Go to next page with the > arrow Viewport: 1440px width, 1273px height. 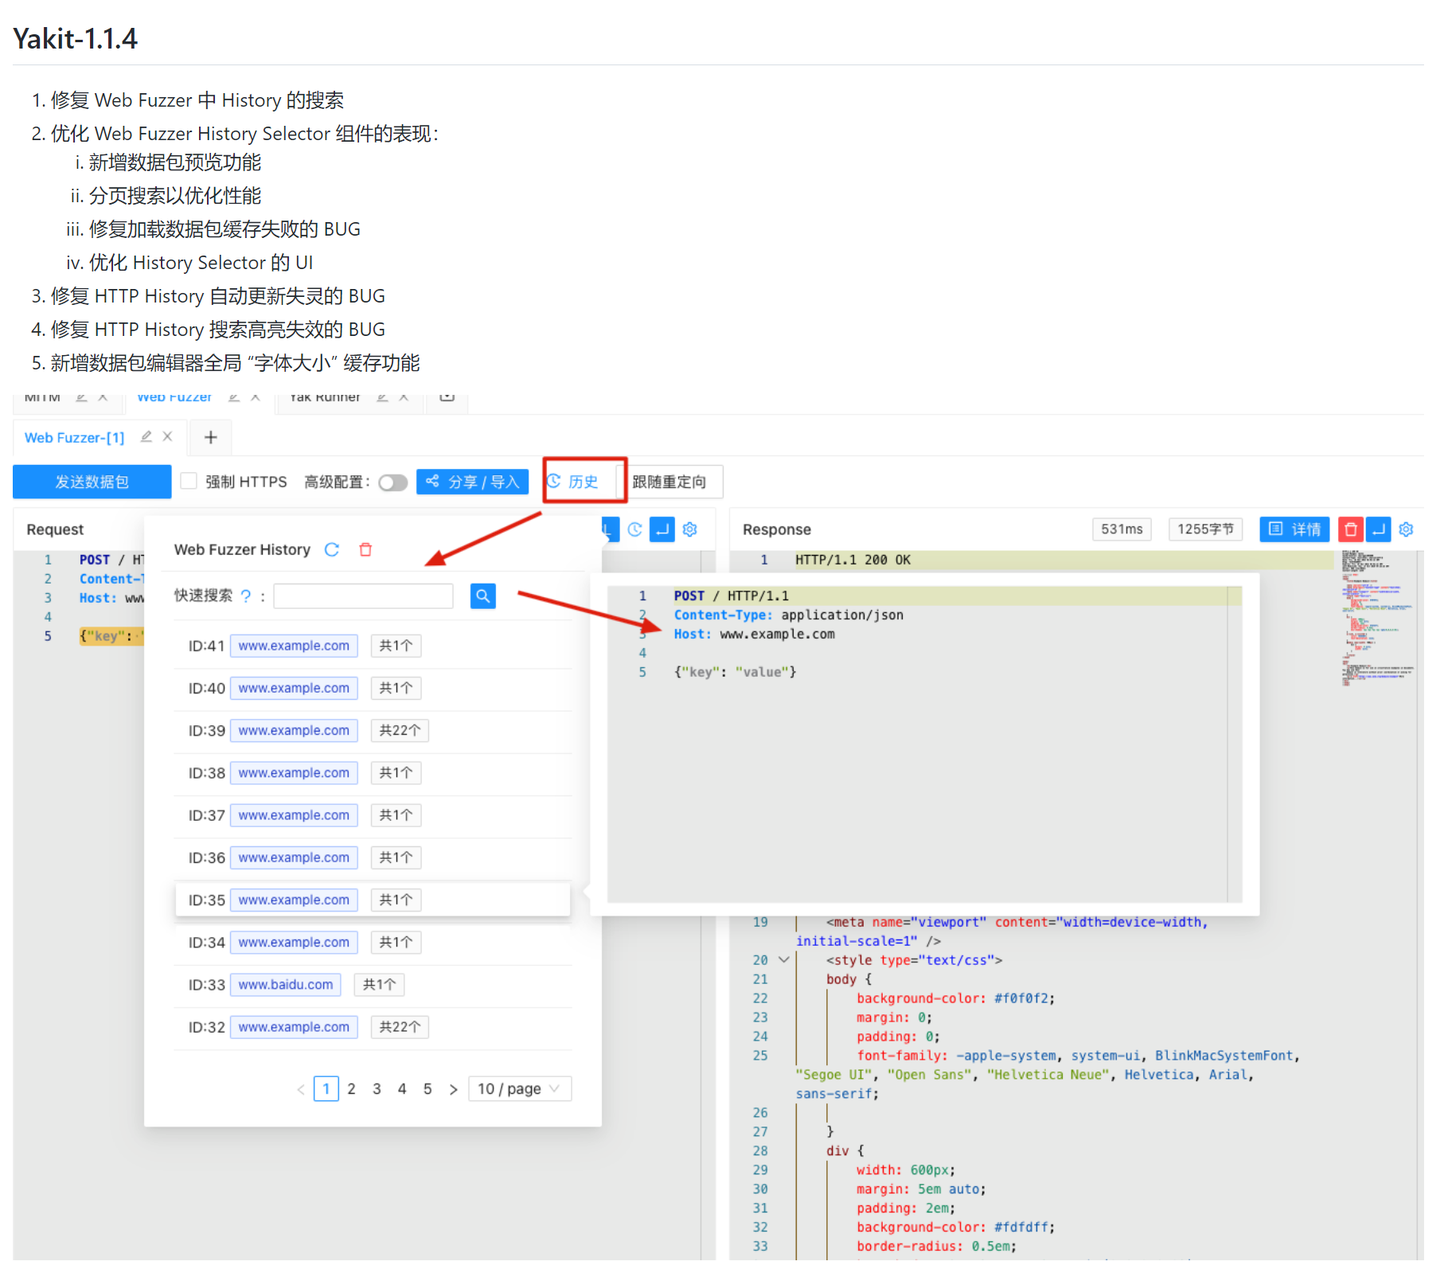[453, 1088]
